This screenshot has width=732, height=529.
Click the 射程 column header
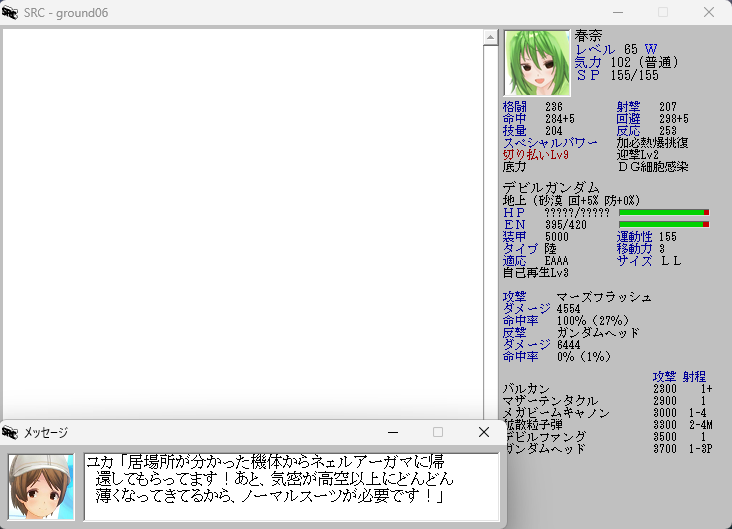[694, 376]
